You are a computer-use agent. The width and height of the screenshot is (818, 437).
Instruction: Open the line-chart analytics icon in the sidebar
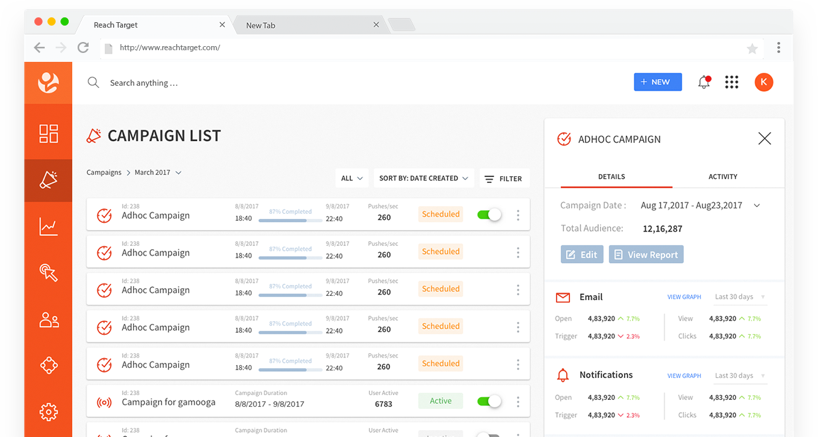pos(49,226)
